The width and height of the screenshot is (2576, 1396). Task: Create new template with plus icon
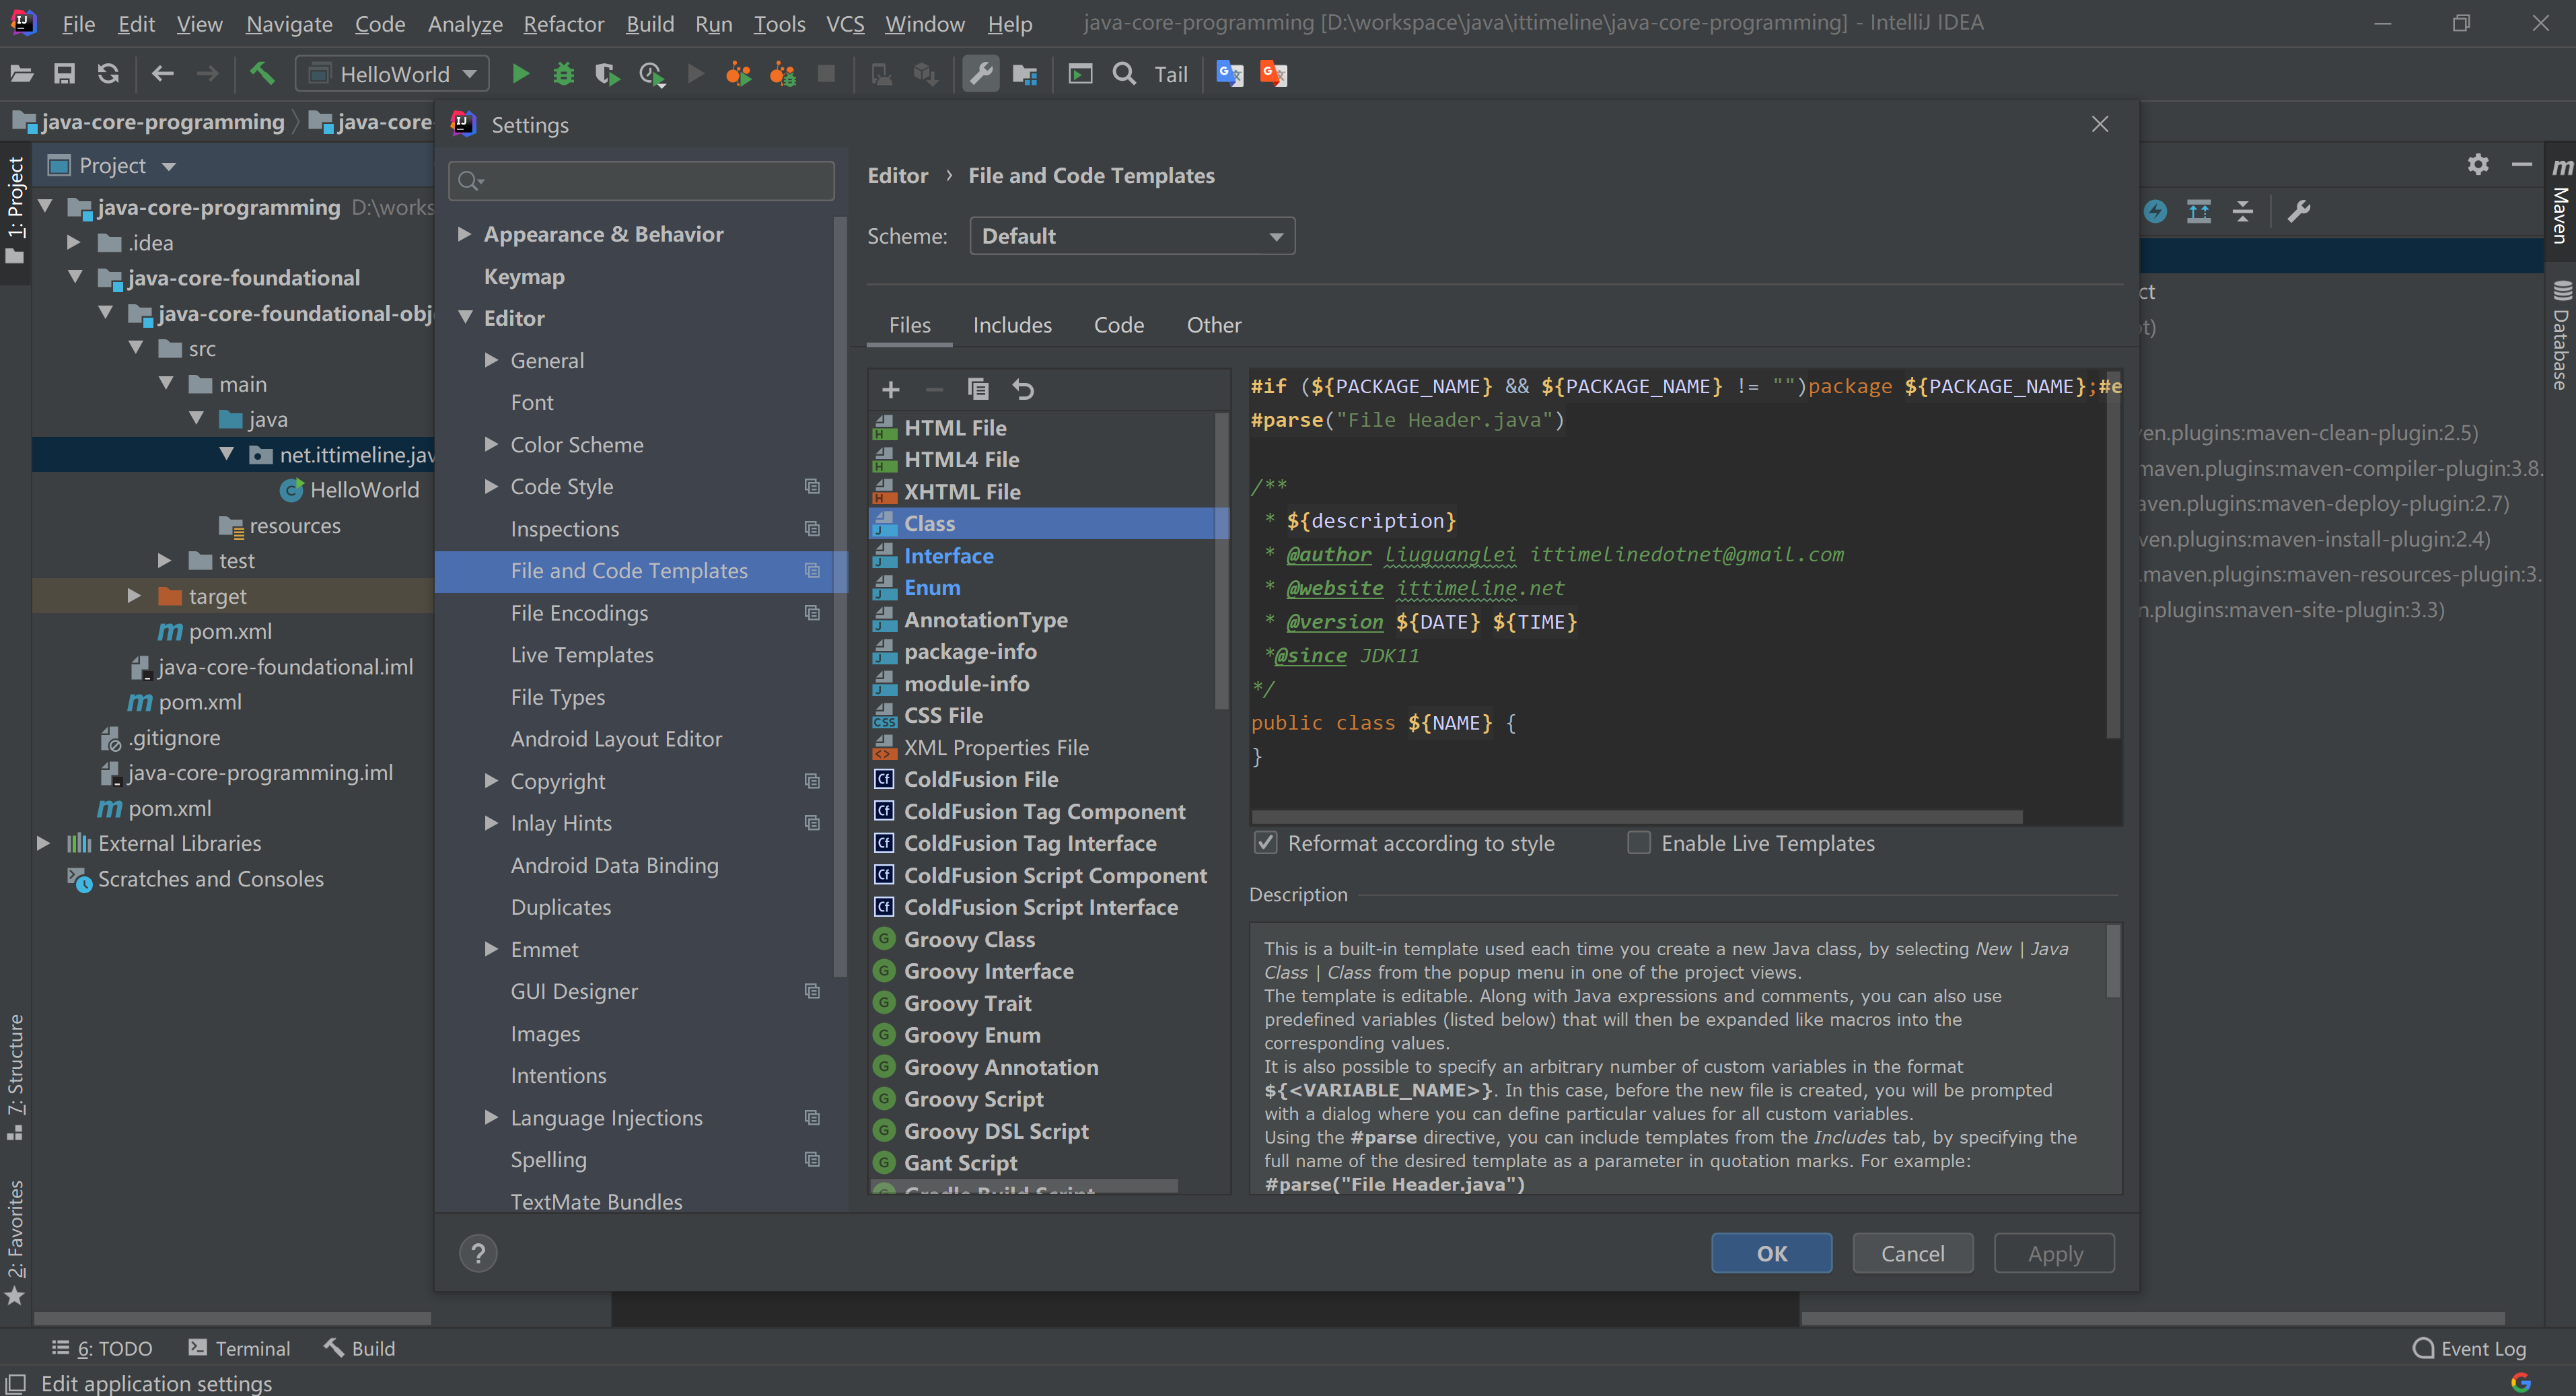click(890, 389)
